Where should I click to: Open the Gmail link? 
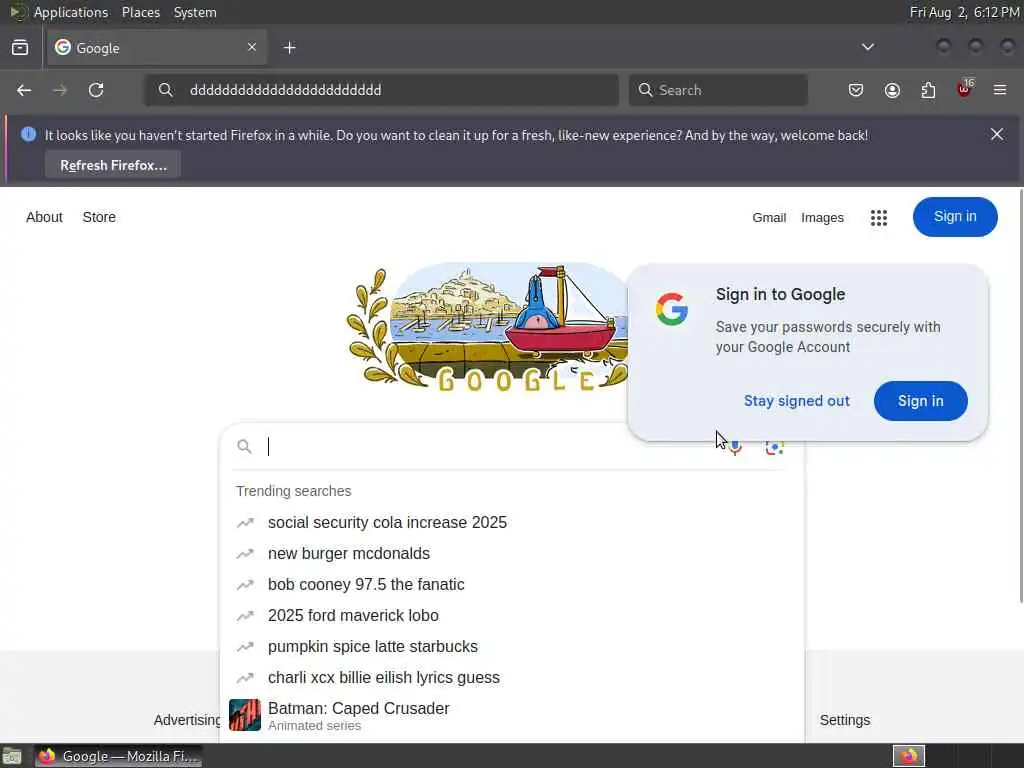pyautogui.click(x=769, y=217)
